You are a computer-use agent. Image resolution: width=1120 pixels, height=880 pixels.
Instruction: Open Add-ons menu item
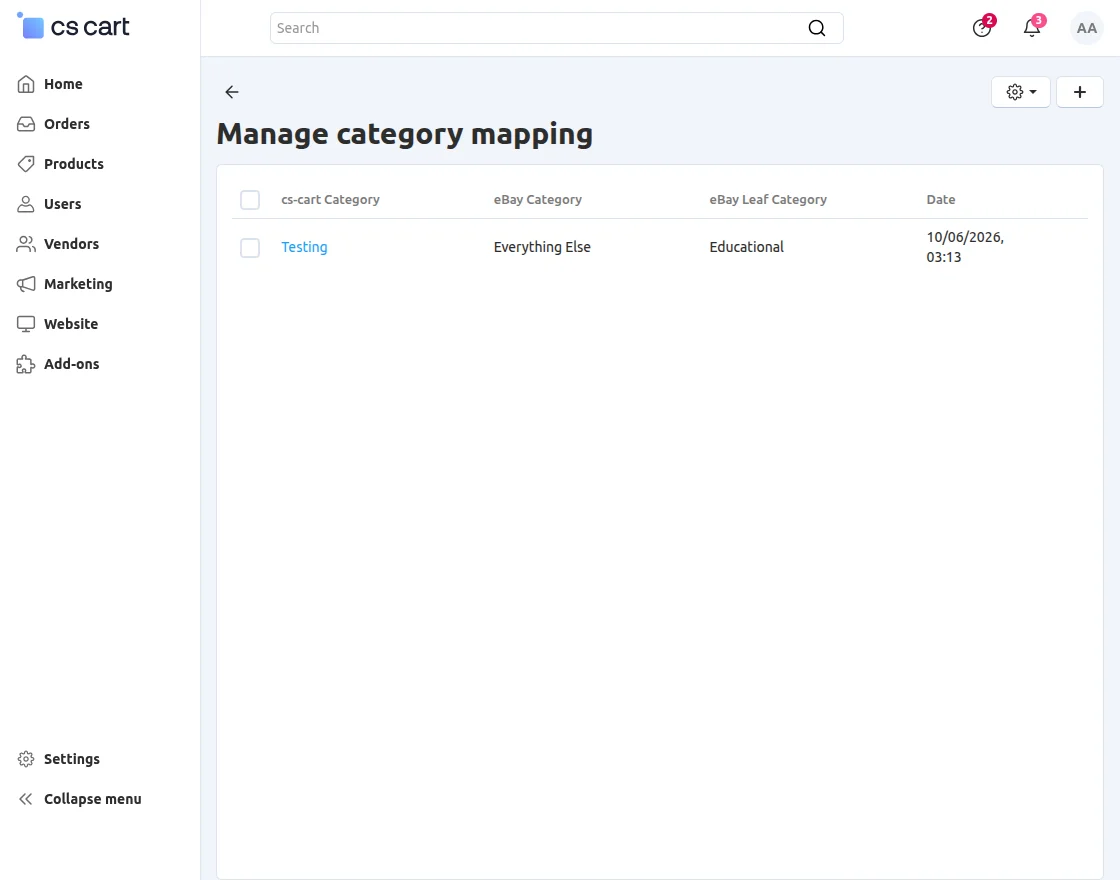coord(71,364)
